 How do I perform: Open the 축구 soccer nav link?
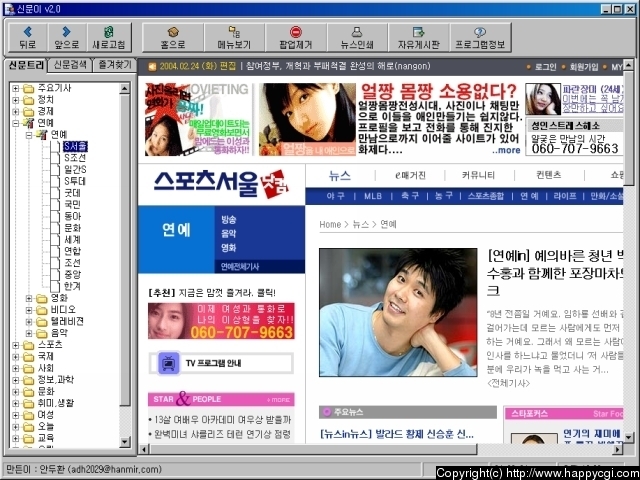[410, 196]
